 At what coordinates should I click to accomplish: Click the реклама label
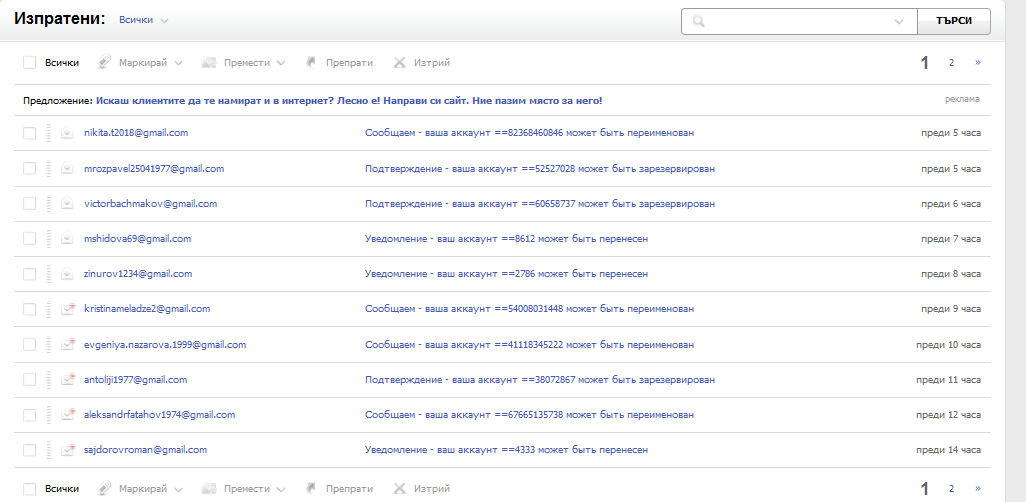pos(962,99)
